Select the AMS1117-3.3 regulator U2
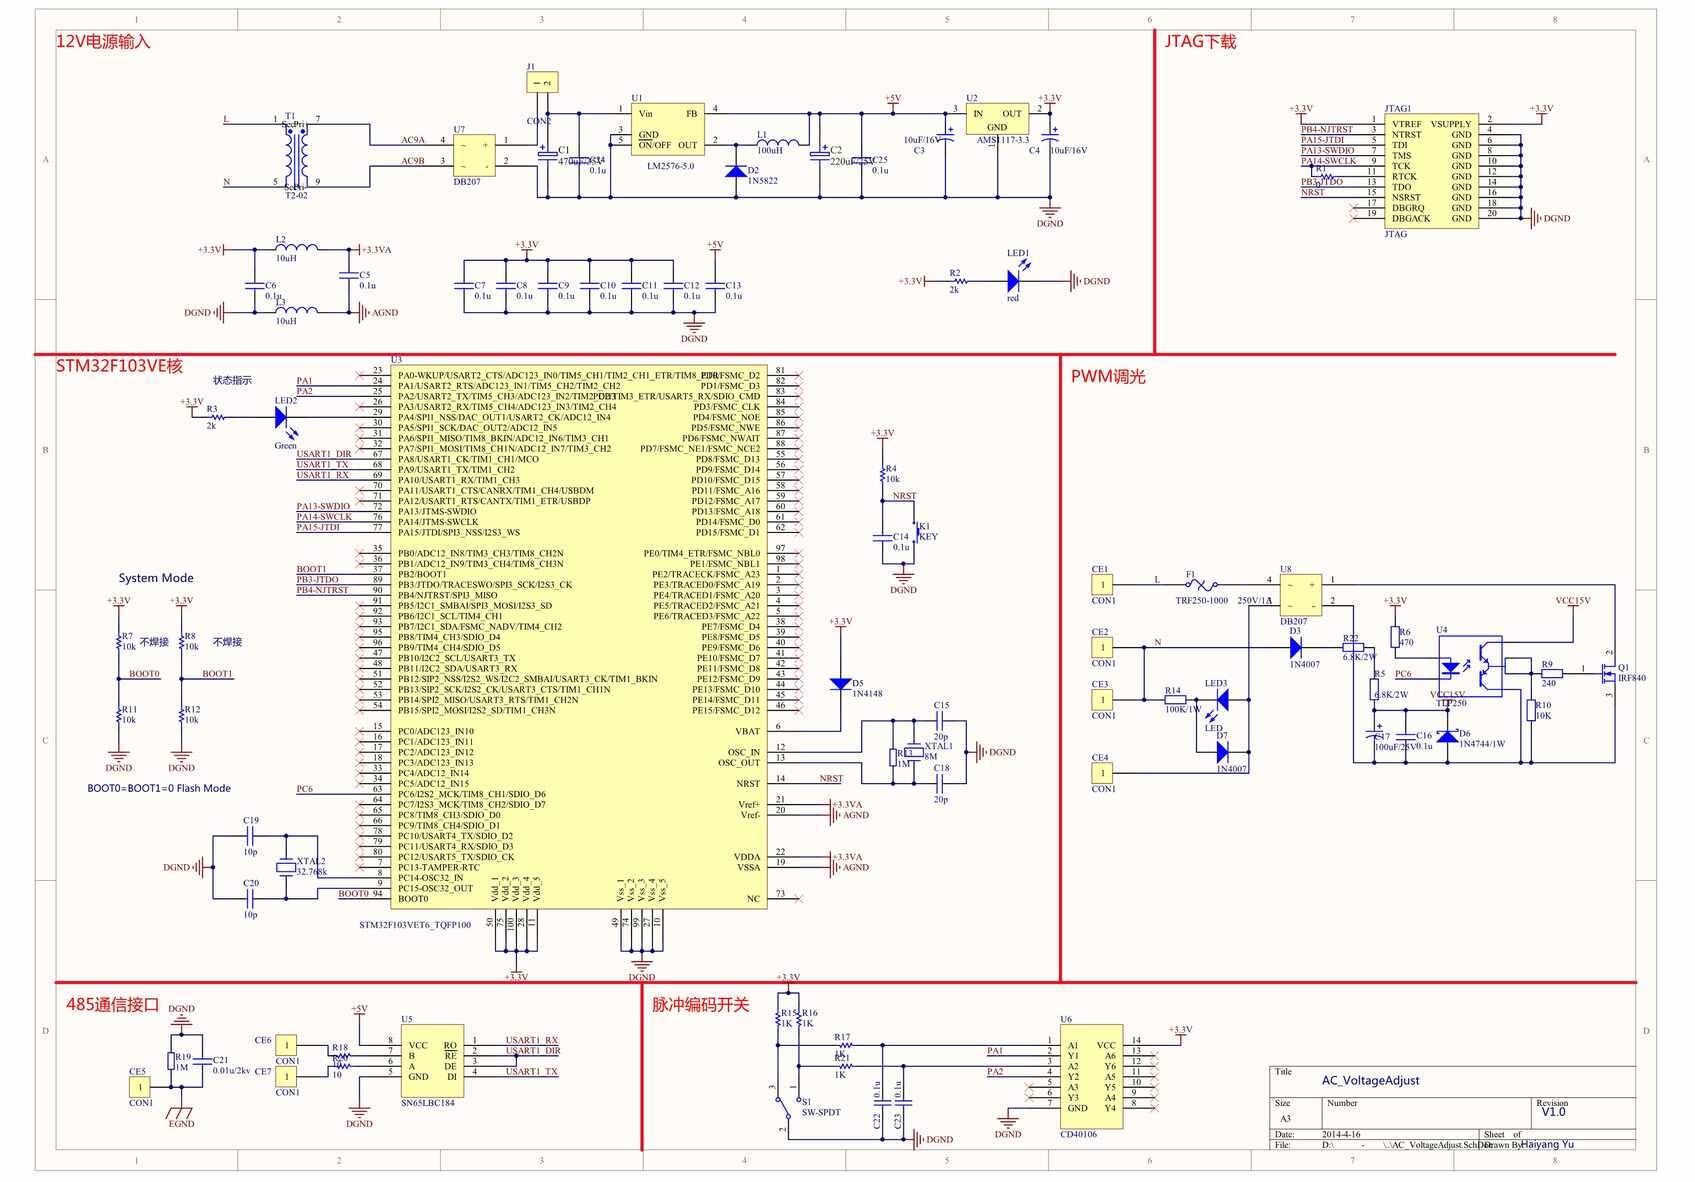 point(997,120)
